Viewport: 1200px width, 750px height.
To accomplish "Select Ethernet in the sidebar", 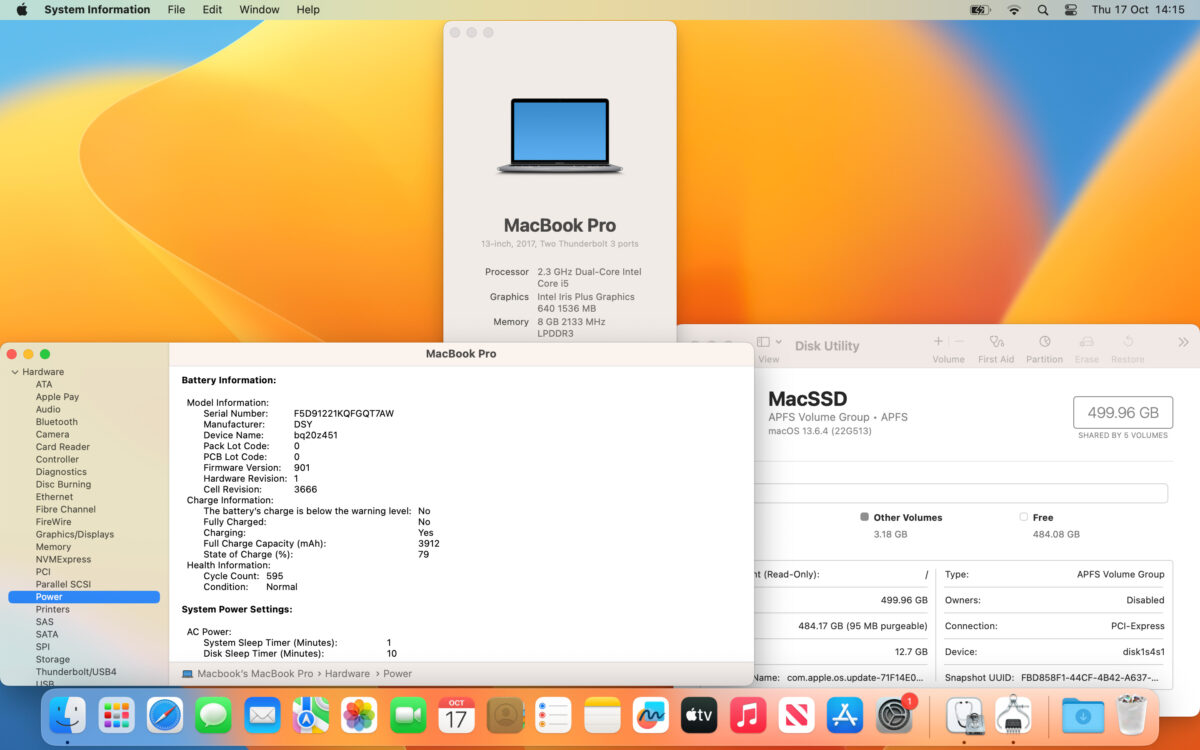I will [x=54, y=497].
